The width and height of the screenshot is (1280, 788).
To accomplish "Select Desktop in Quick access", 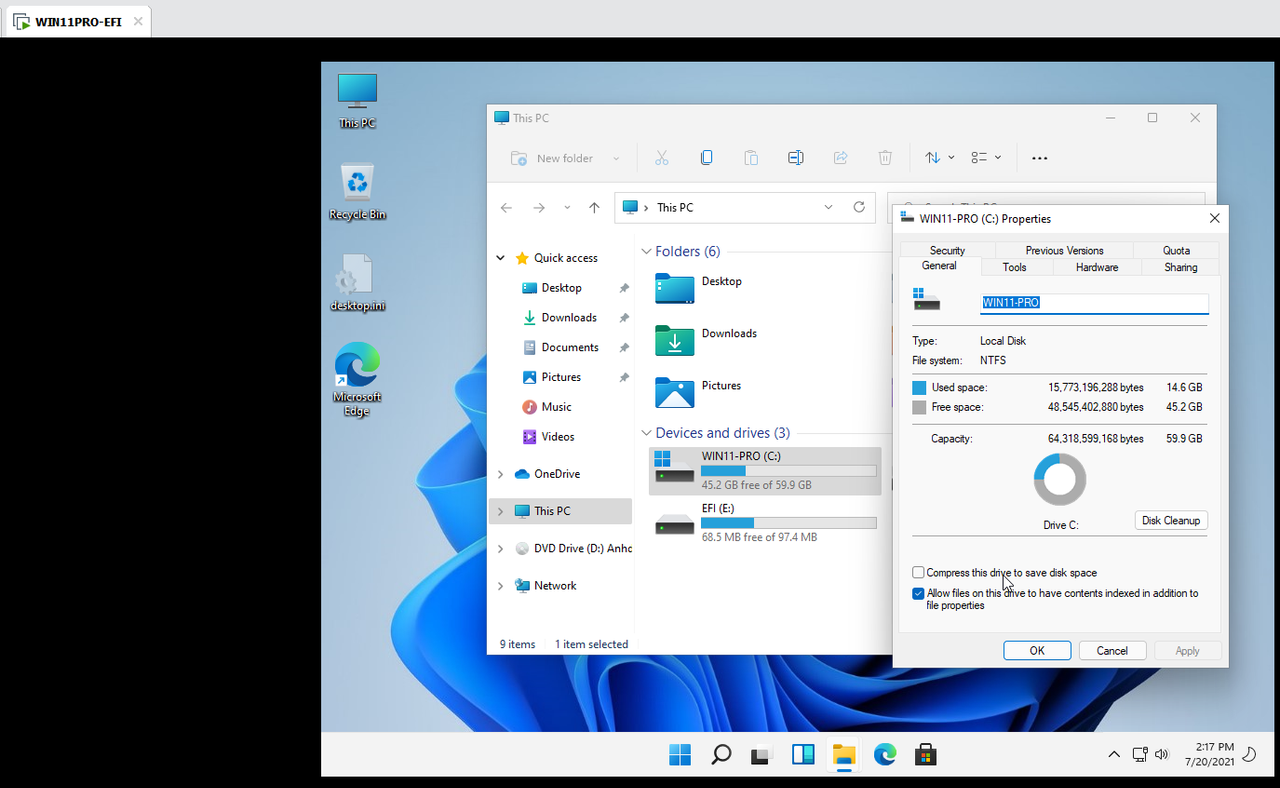I will point(561,288).
